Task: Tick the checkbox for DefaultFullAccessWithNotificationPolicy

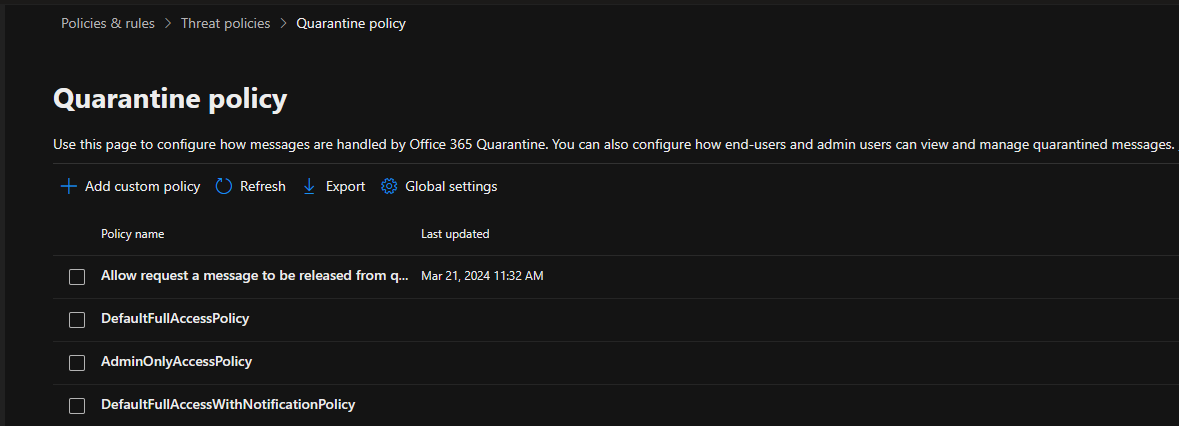Action: click(x=77, y=406)
